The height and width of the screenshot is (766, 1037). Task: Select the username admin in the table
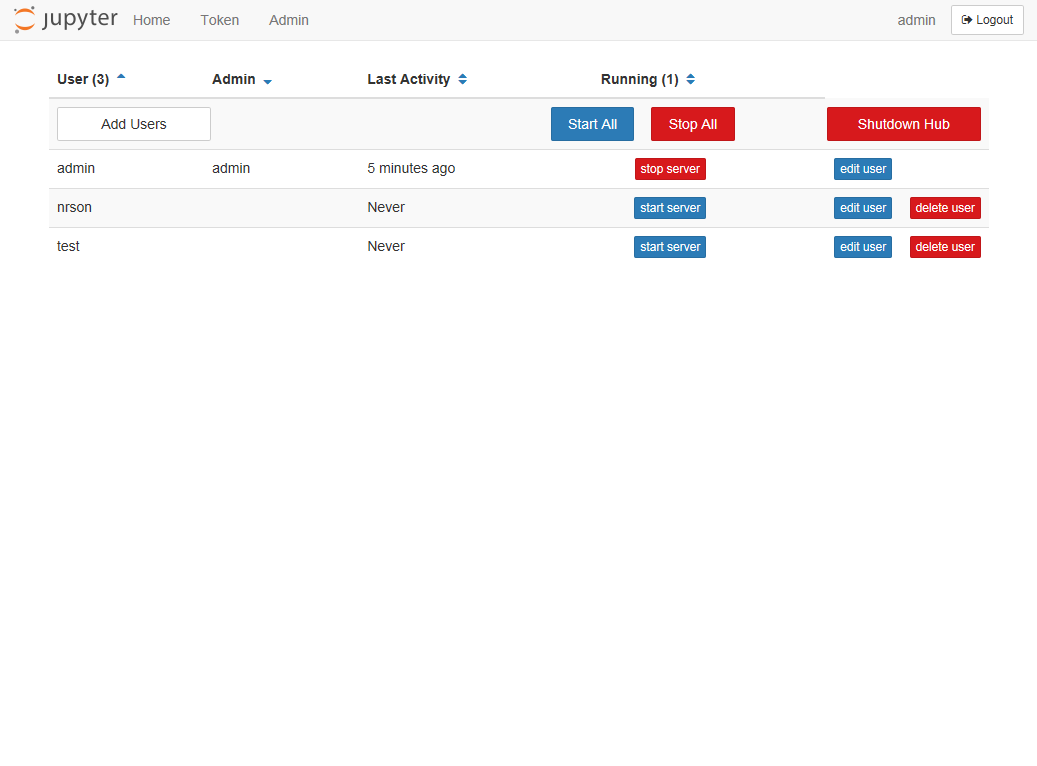(x=76, y=168)
